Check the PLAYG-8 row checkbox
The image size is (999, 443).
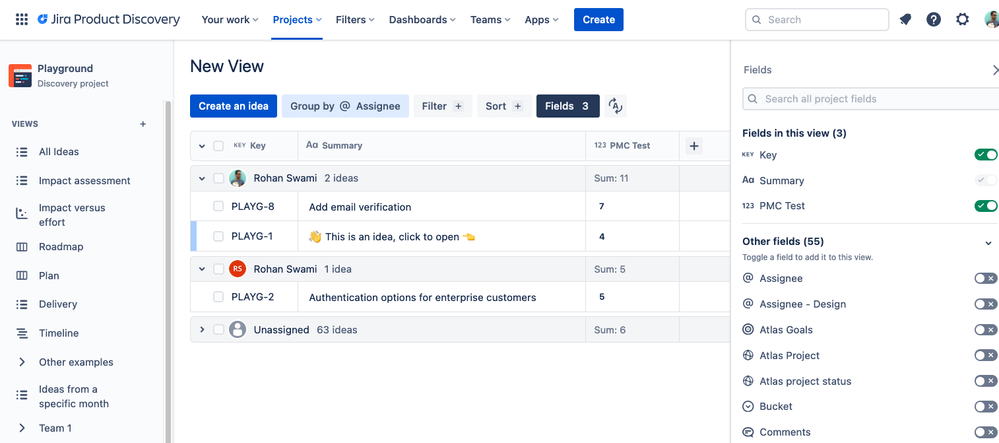coord(219,207)
